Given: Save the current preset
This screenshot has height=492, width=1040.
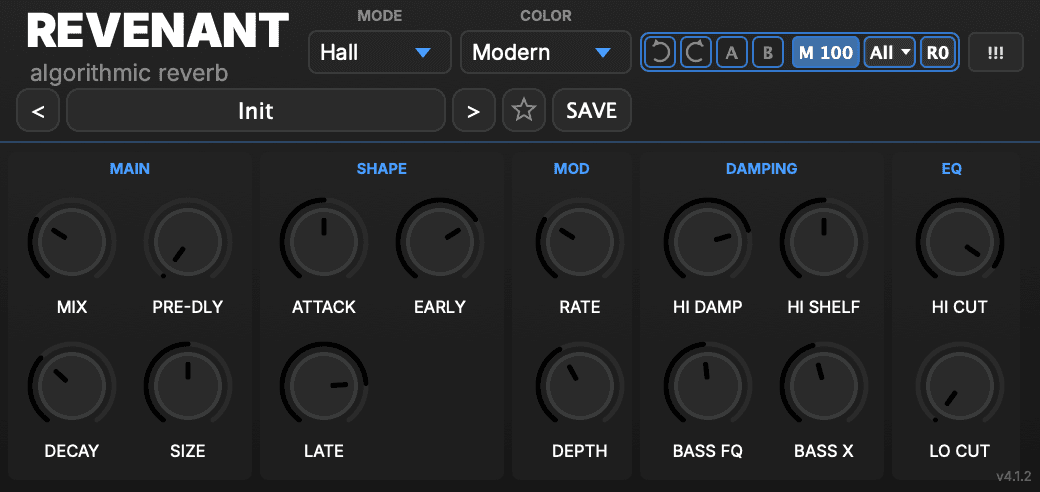Looking at the screenshot, I should pos(592,110).
